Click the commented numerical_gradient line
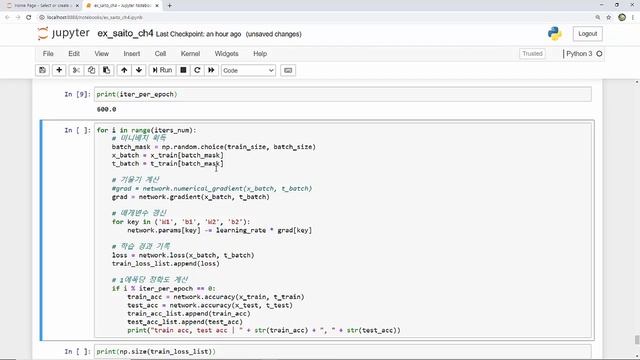The height and width of the screenshot is (360, 640). click(x=212, y=189)
